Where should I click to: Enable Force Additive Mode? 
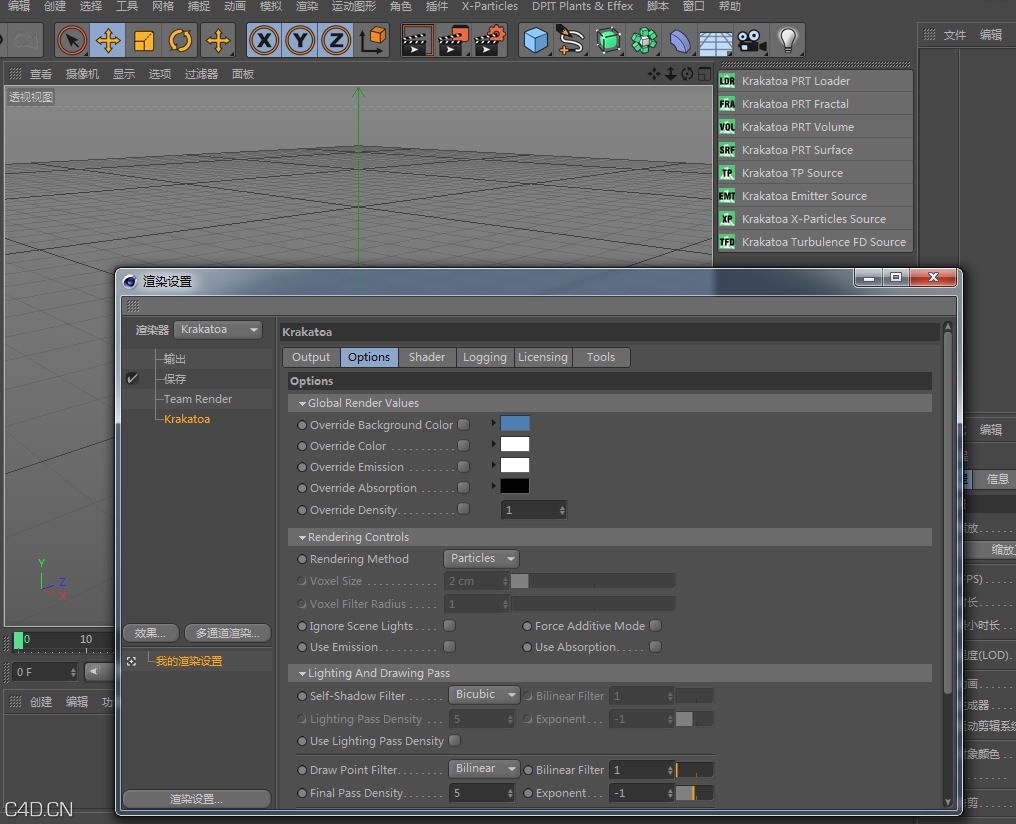(x=656, y=625)
